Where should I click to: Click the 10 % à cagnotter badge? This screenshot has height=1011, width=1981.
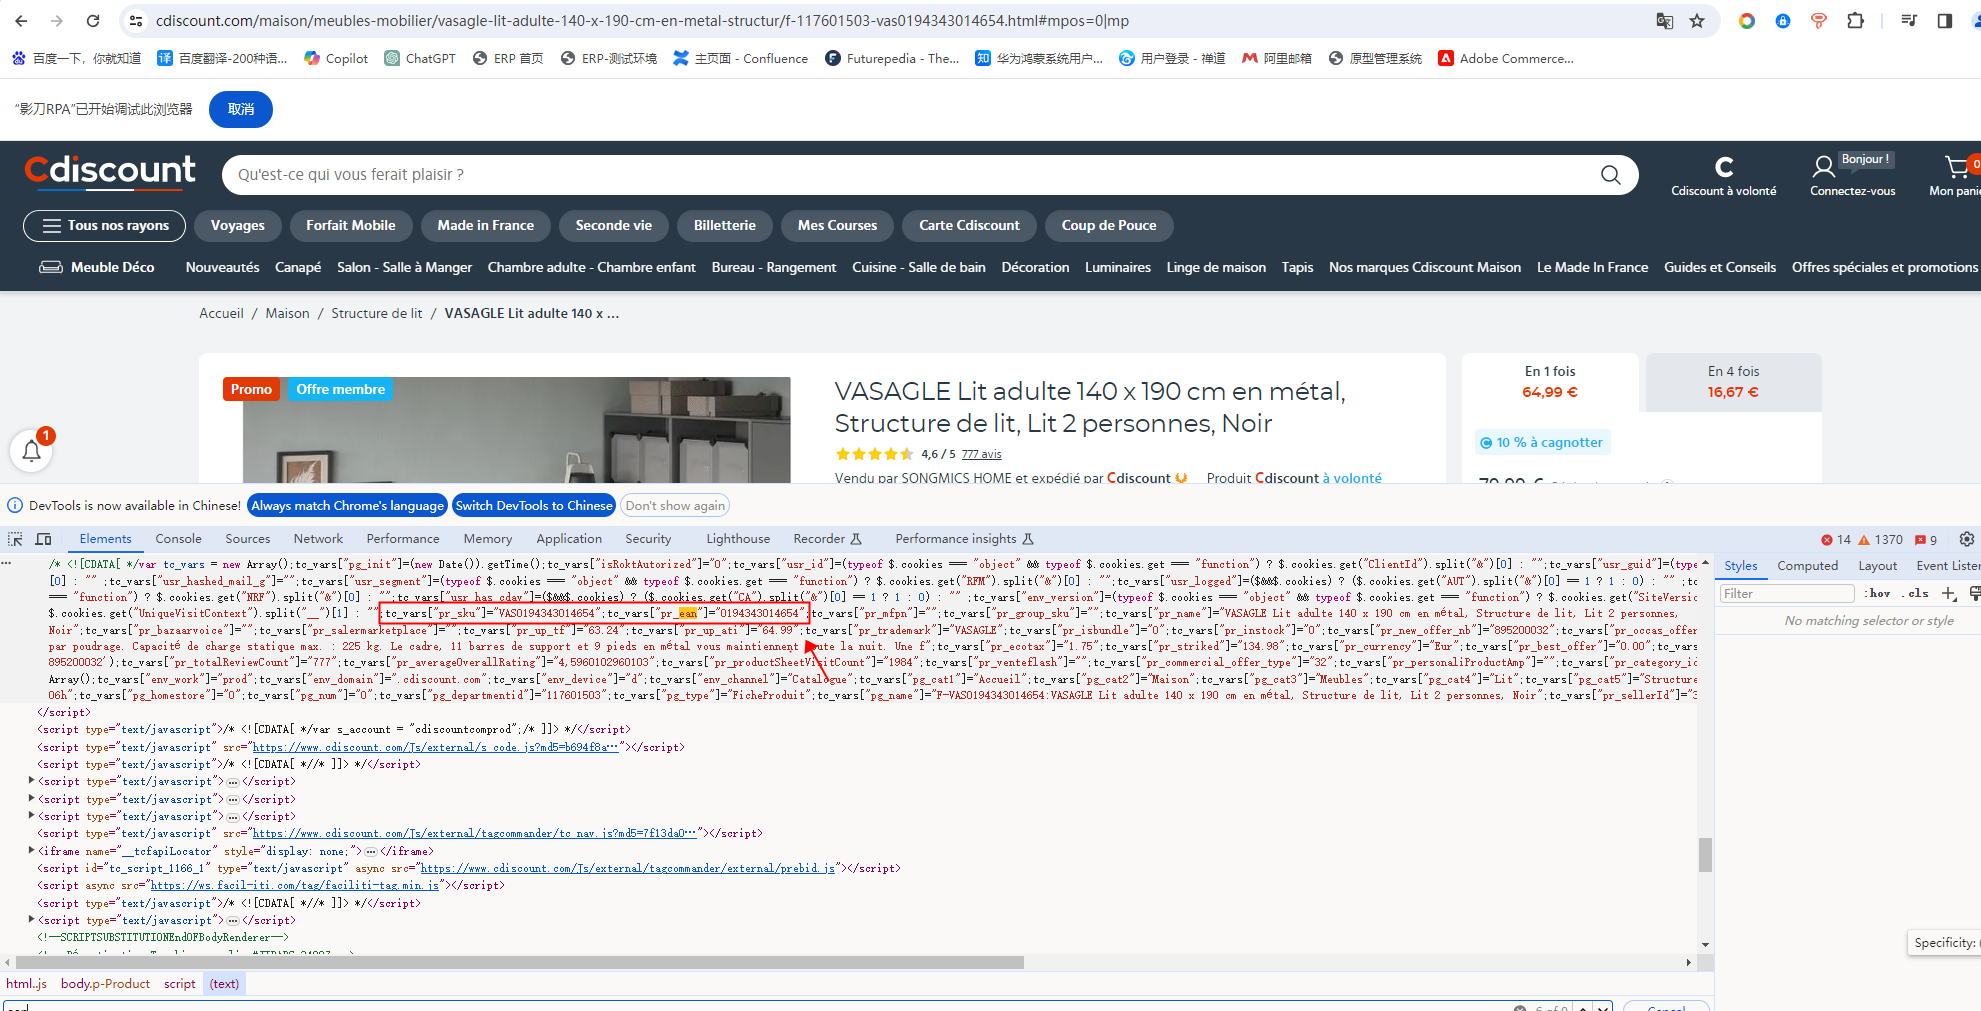(1542, 443)
